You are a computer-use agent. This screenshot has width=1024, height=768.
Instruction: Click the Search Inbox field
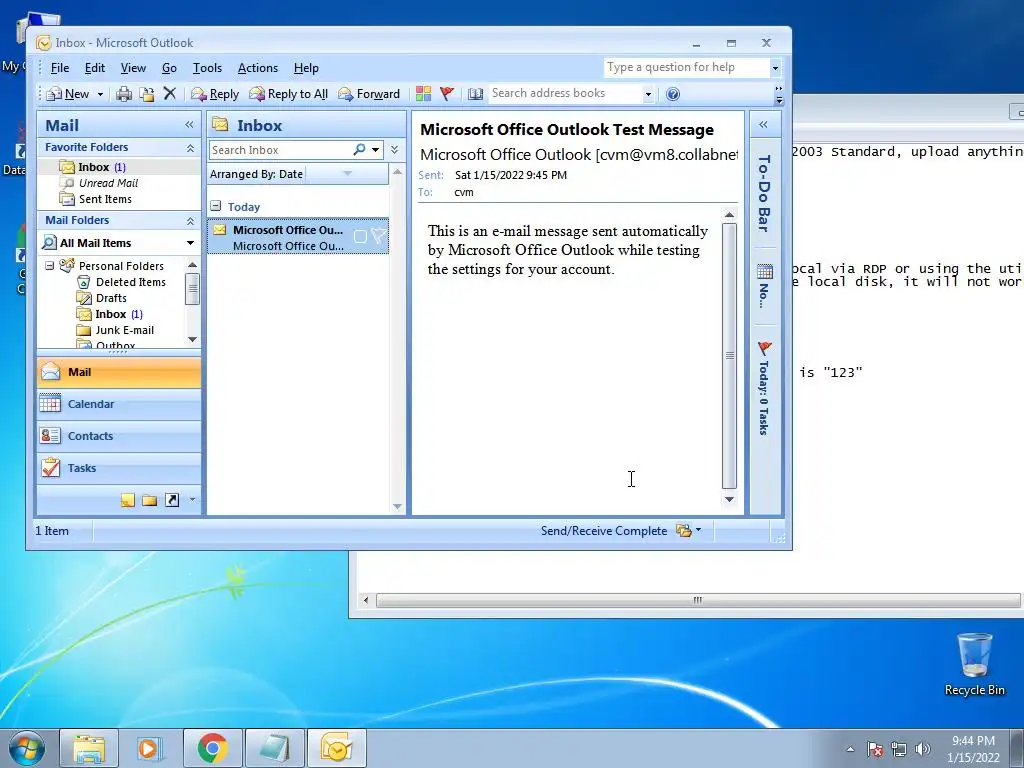tap(280, 150)
